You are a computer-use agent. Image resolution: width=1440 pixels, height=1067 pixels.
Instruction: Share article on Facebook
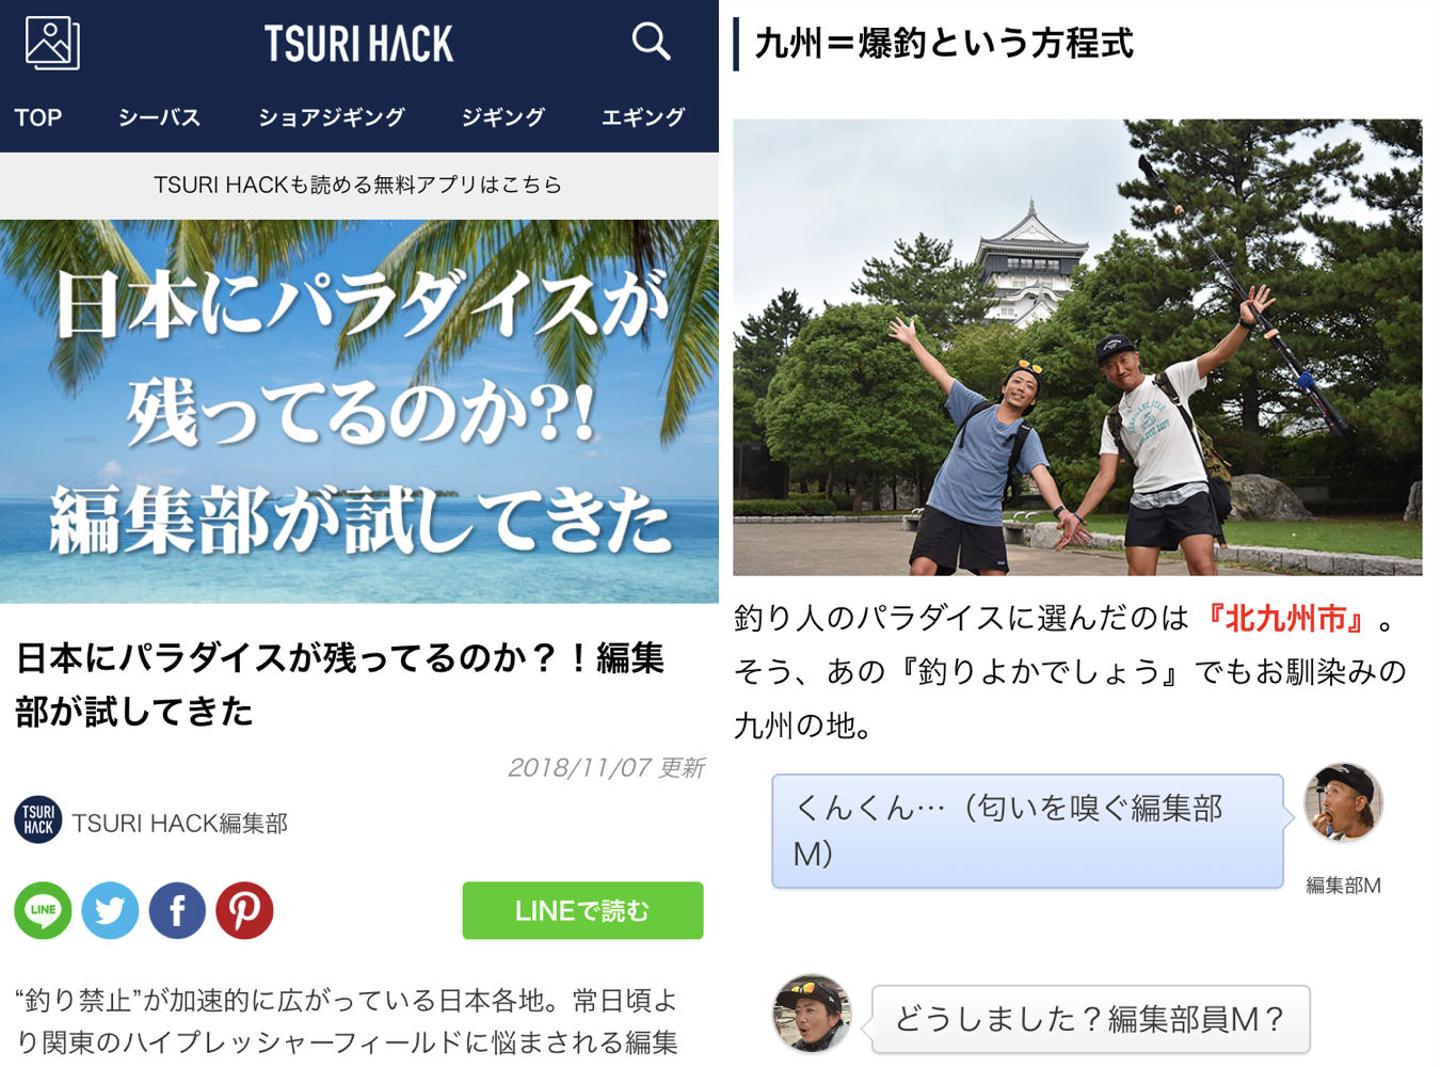coord(177,910)
